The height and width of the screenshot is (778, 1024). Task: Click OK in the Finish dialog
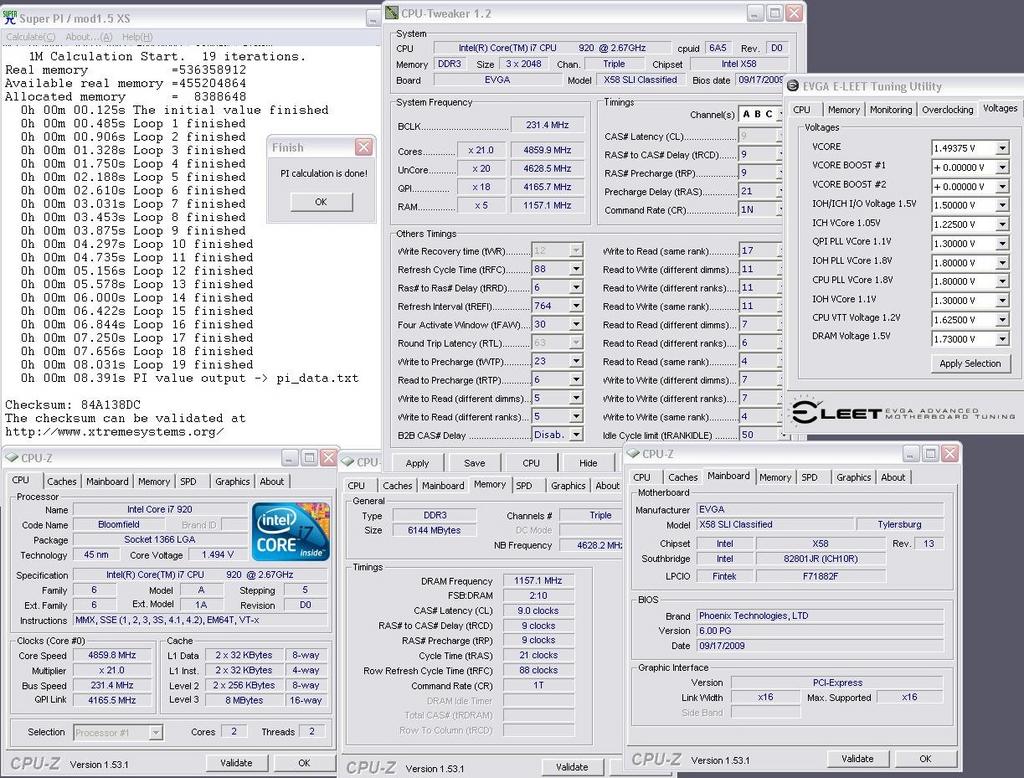321,202
